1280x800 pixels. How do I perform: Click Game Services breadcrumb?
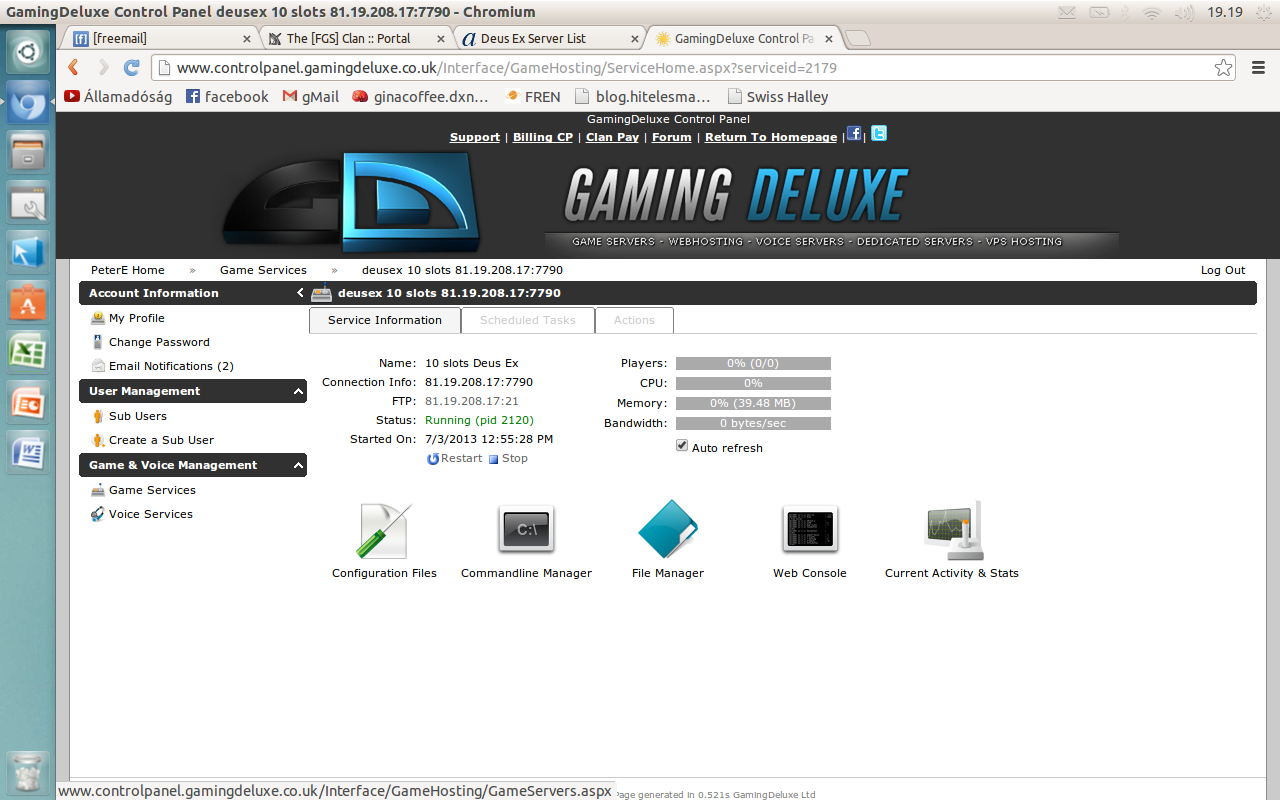(263, 270)
